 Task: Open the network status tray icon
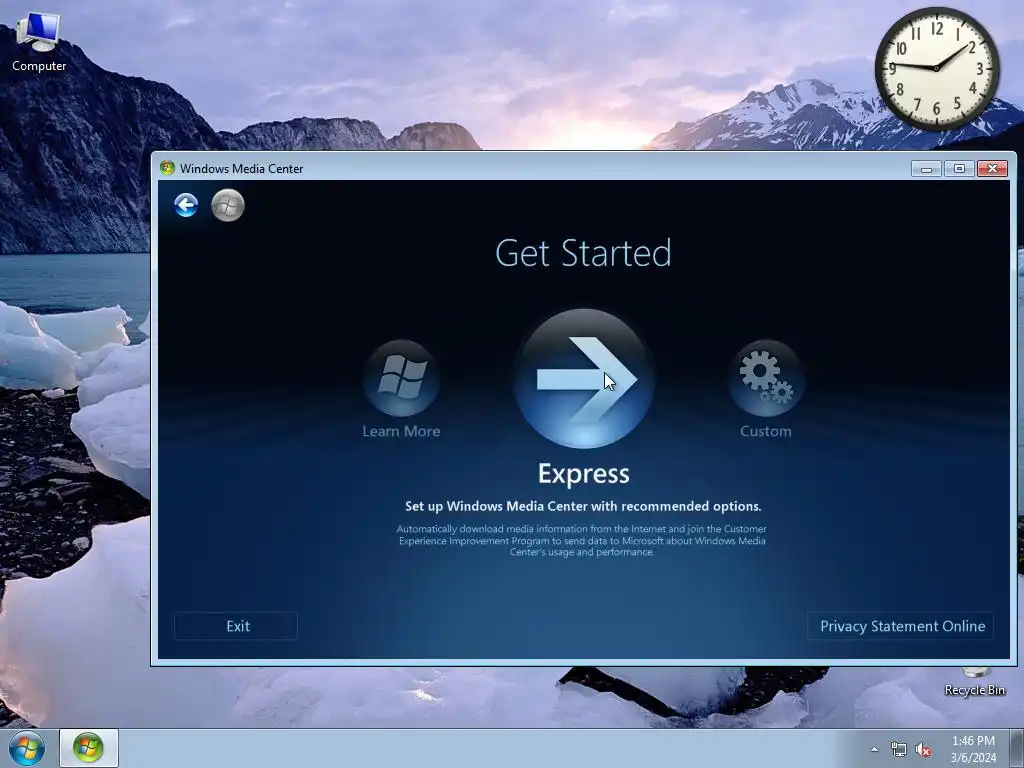(899, 749)
